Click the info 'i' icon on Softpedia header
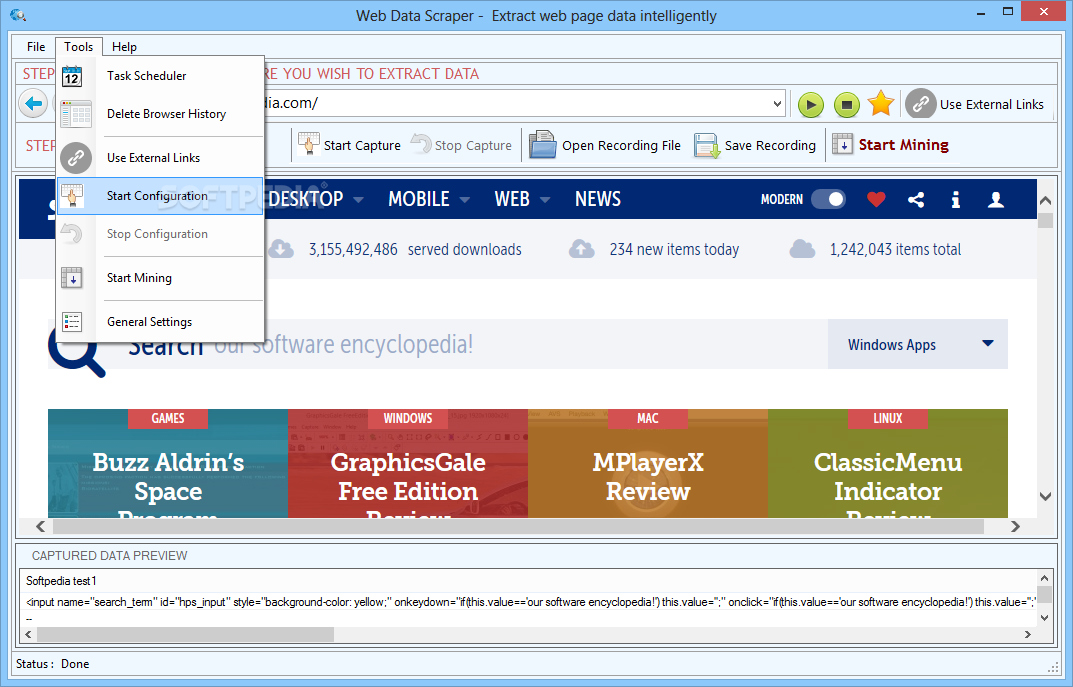Image resolution: width=1073 pixels, height=687 pixels. [955, 199]
